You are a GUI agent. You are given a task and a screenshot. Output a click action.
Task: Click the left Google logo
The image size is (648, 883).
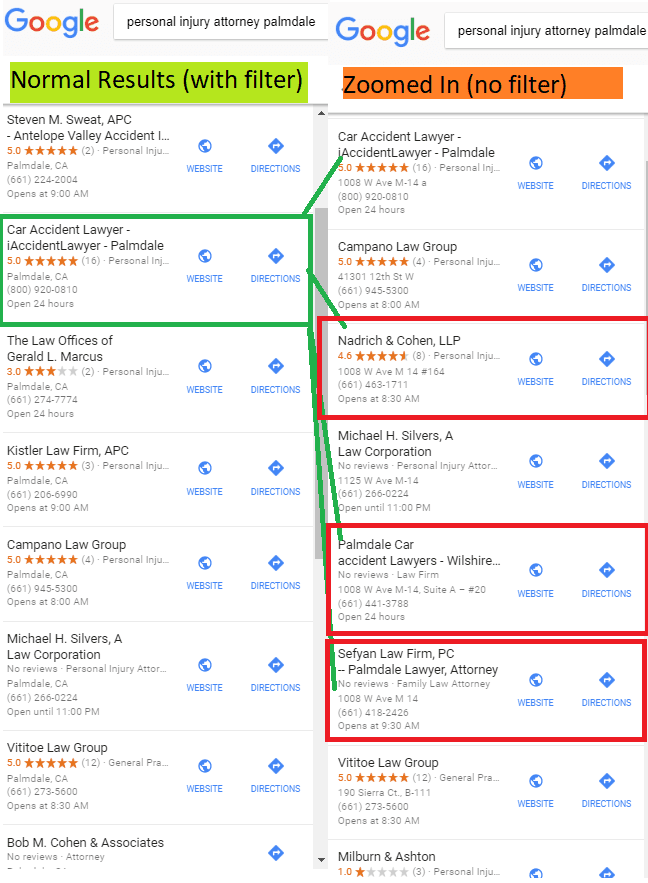click(x=52, y=23)
